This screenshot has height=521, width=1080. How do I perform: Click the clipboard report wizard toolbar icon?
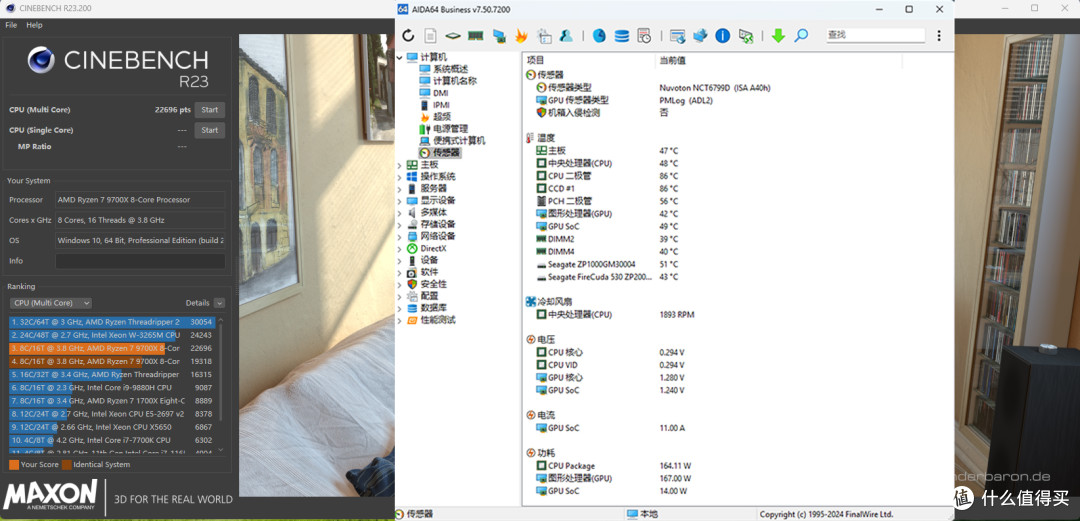click(x=544, y=36)
